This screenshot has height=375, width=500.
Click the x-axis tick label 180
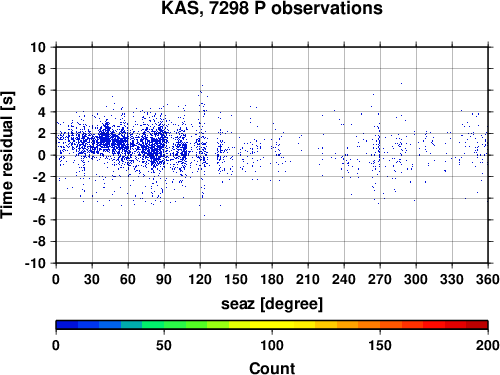272,279
